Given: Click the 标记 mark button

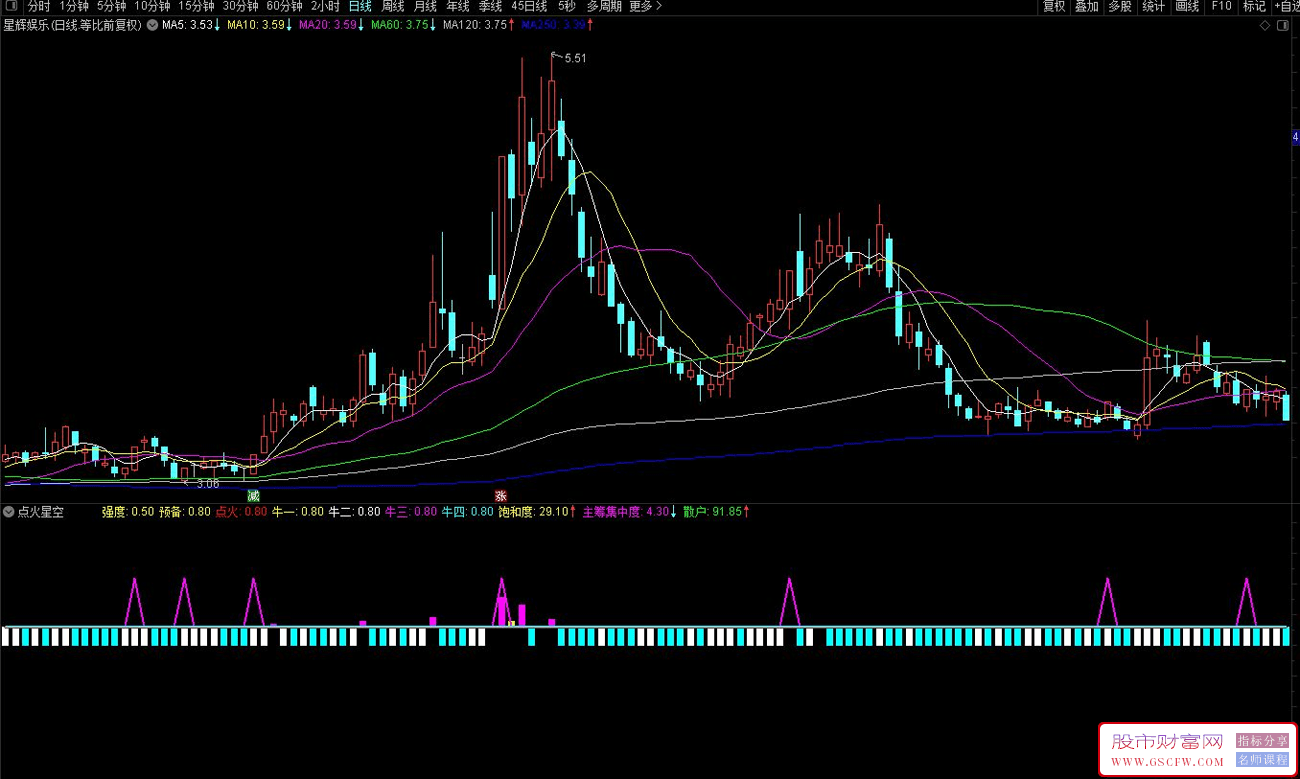Looking at the screenshot, I should pos(1254,6).
